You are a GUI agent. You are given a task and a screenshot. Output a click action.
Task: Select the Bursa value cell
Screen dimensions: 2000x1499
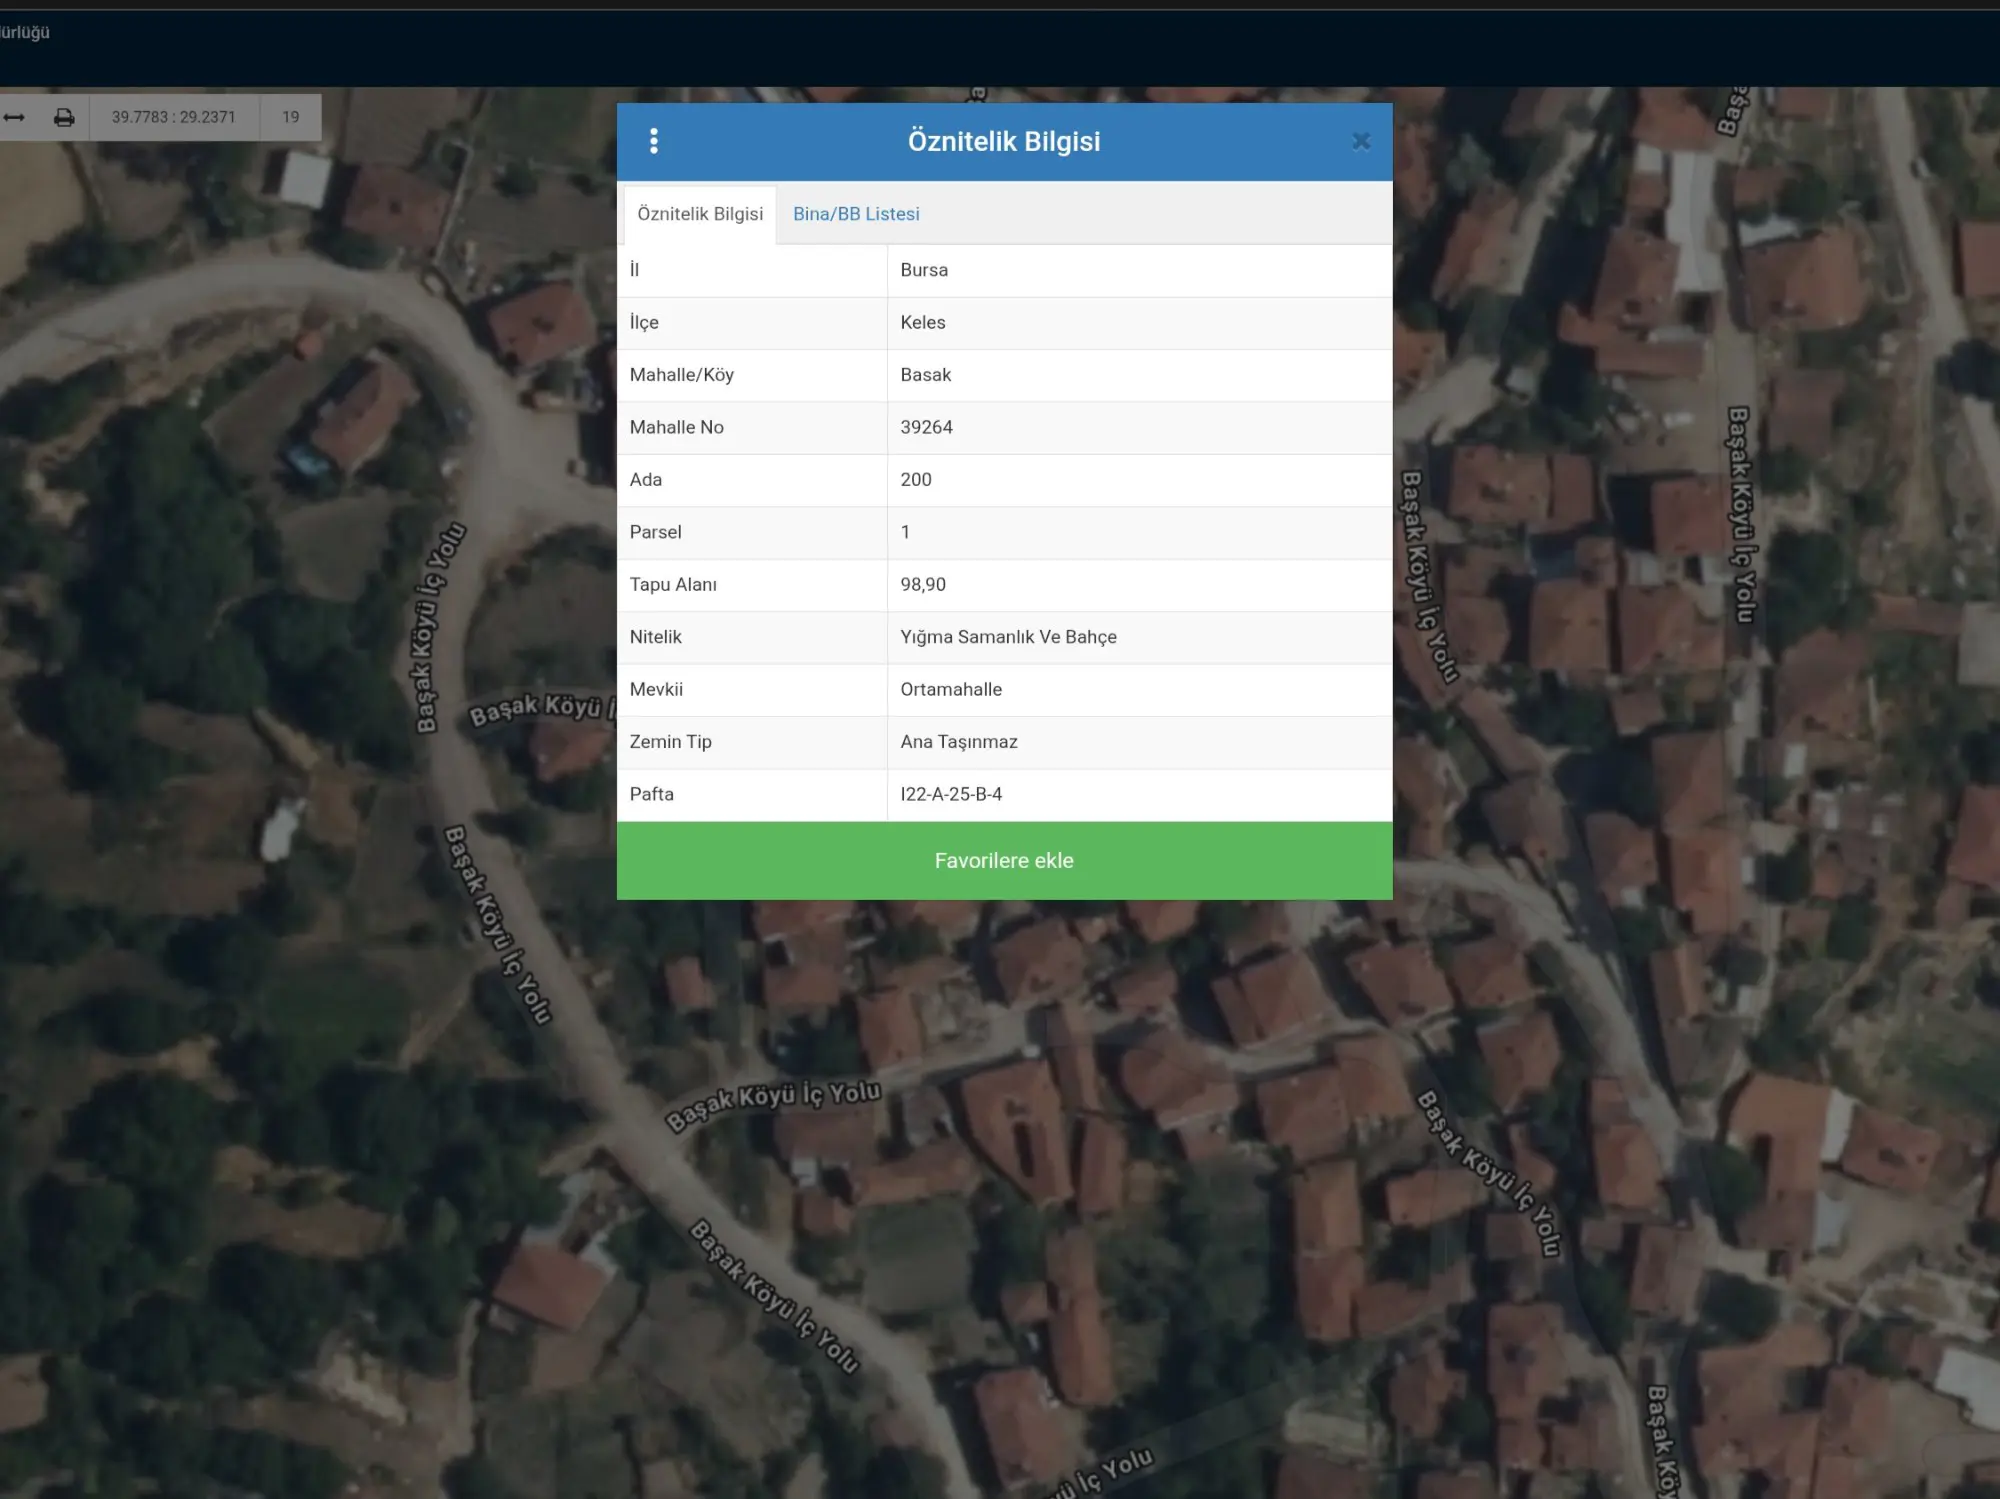pos(1139,270)
